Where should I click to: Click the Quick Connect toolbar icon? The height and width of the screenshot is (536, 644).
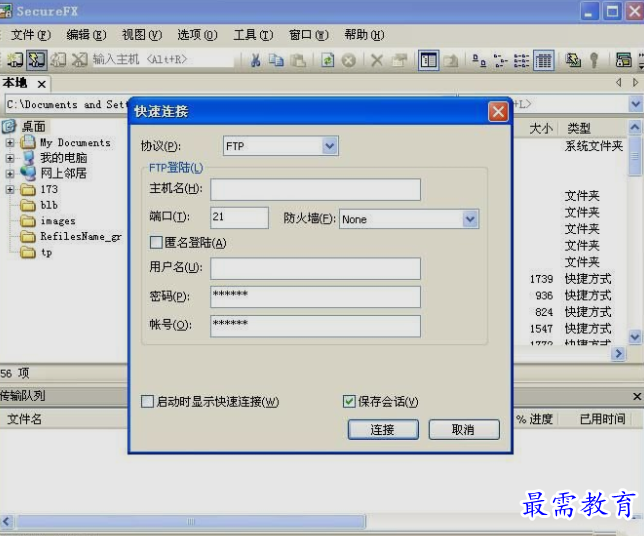point(37,60)
